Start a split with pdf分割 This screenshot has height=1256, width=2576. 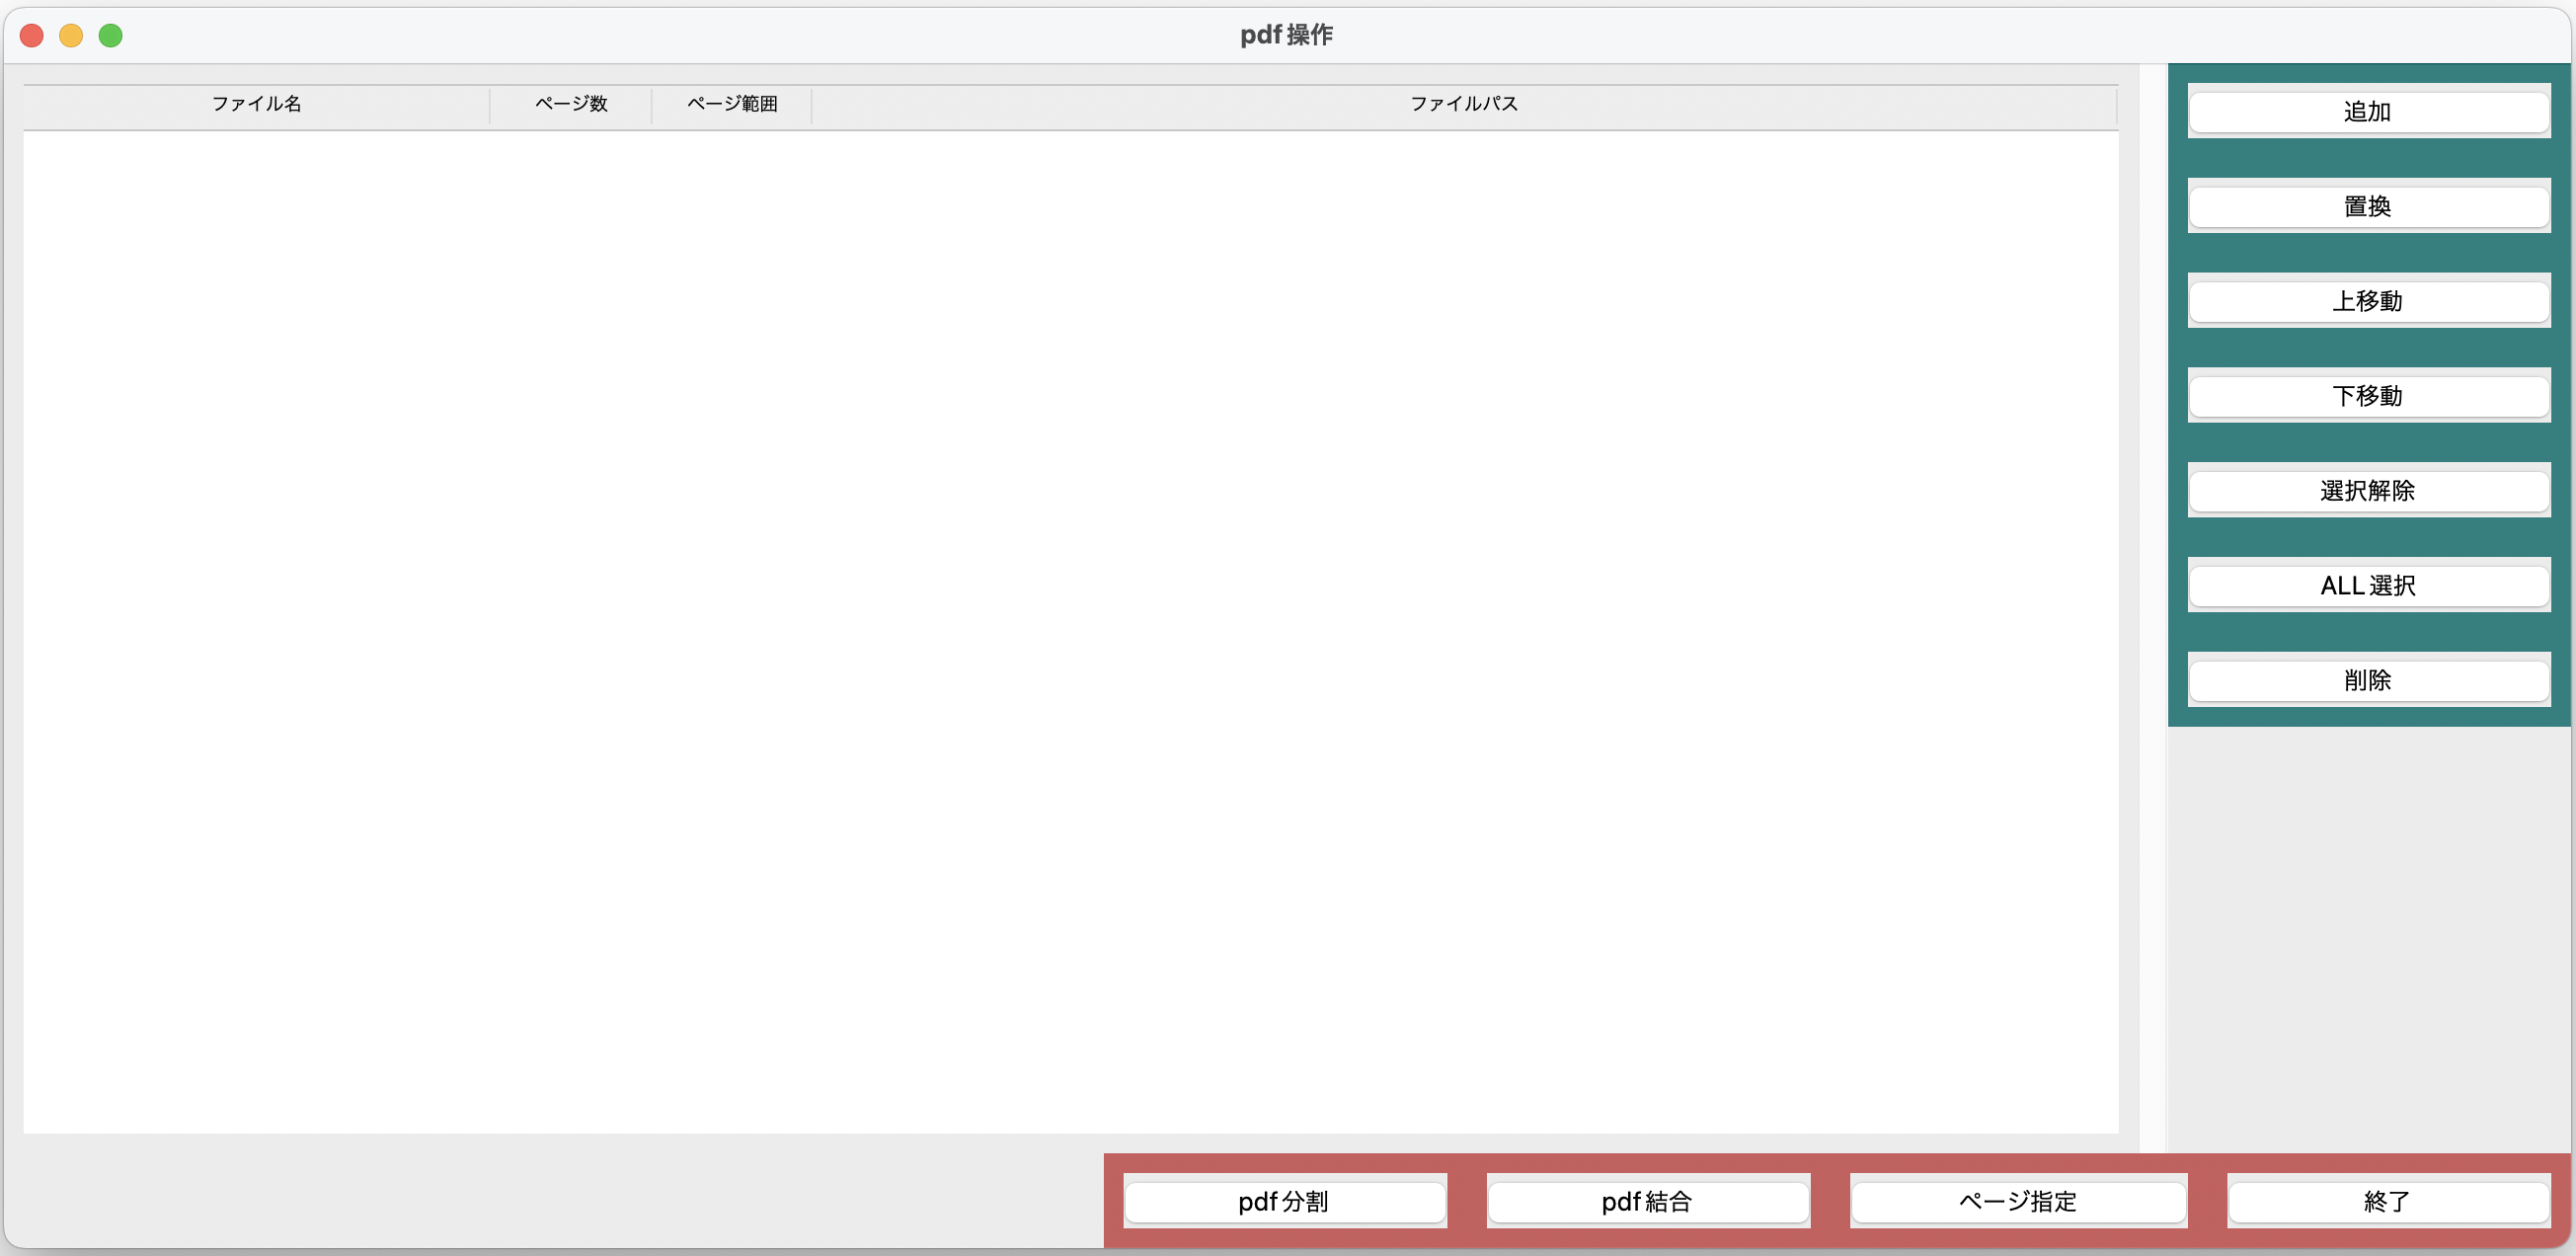pyautogui.click(x=1285, y=1202)
